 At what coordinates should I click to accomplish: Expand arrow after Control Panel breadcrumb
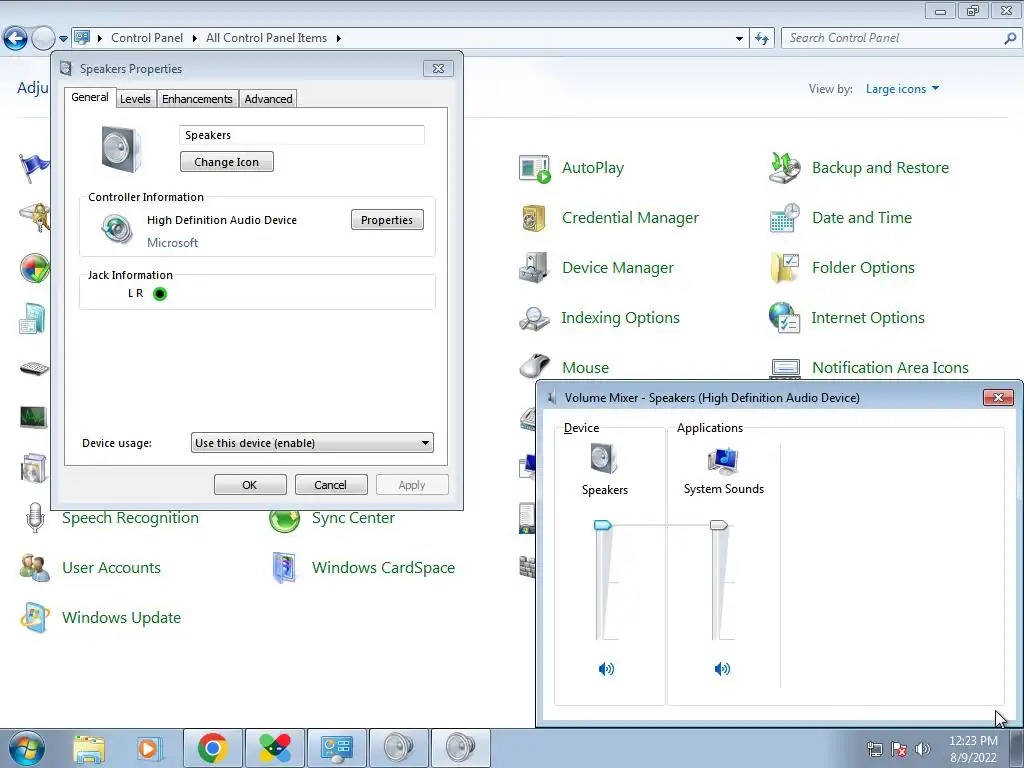pos(195,39)
